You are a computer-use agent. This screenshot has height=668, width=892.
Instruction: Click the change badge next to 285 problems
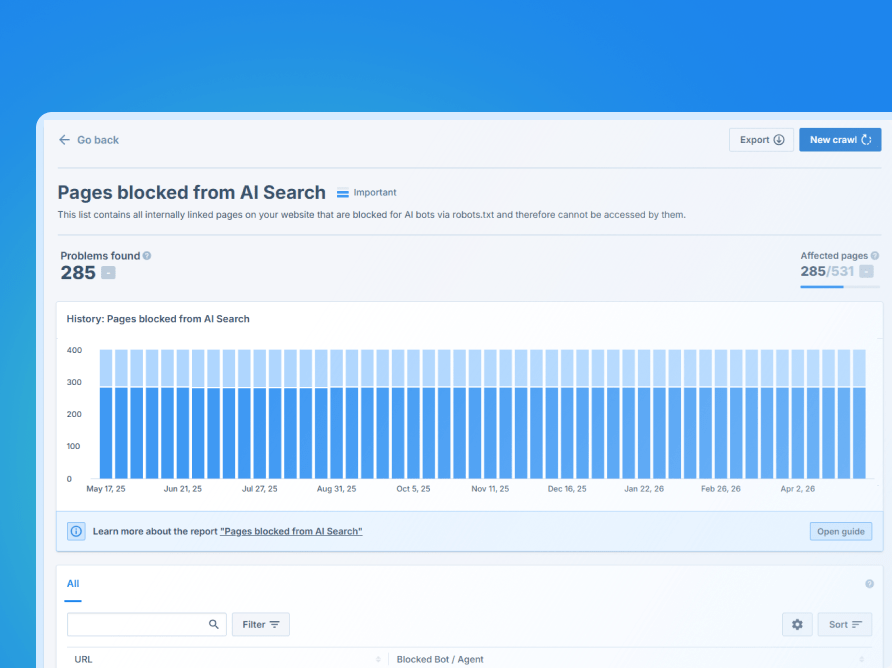click(108, 273)
